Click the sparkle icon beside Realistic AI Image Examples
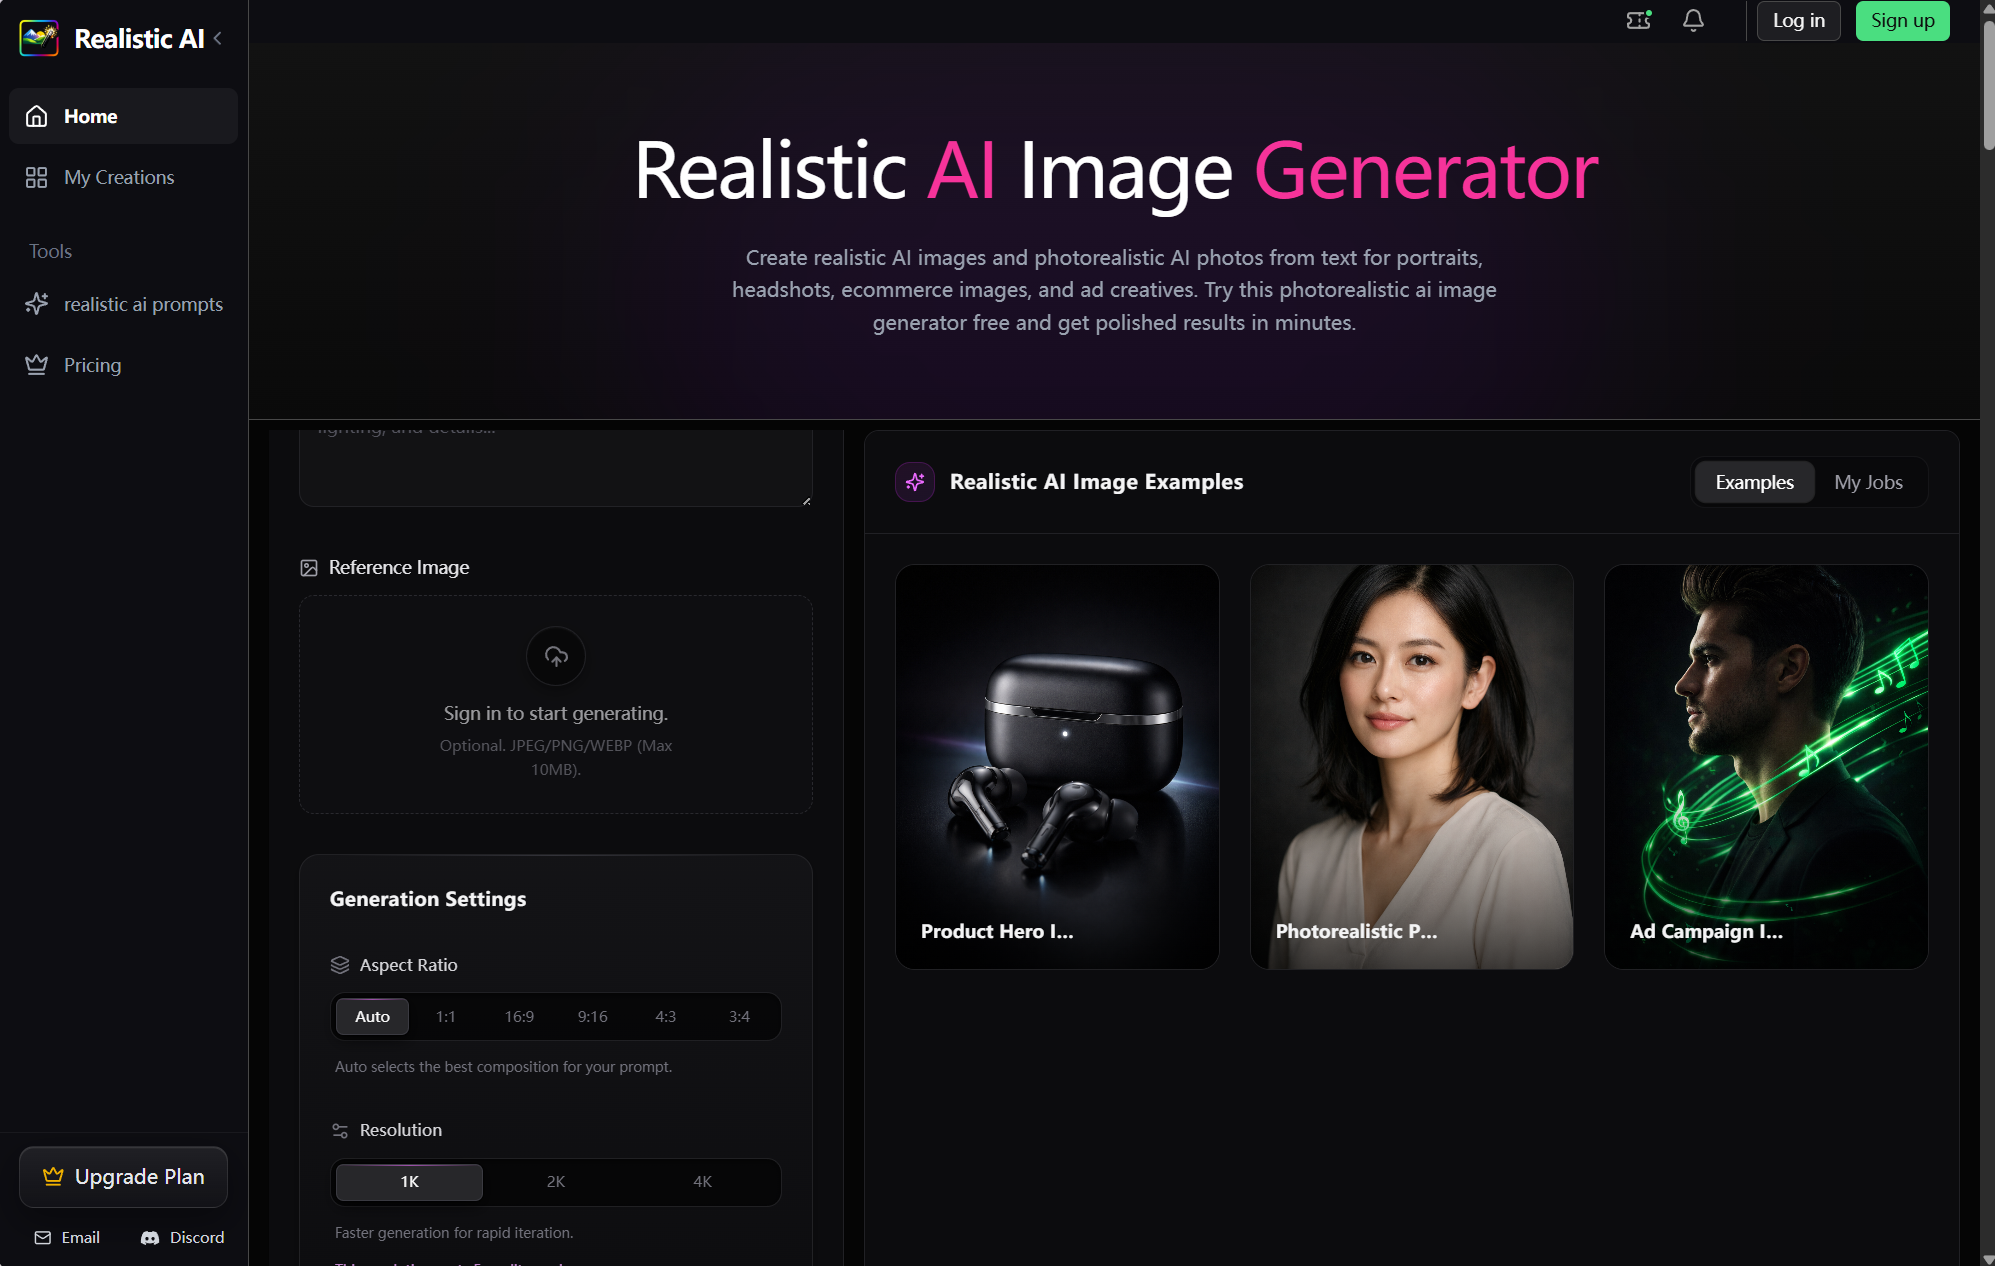Viewport: 1995px width, 1266px height. [915, 482]
